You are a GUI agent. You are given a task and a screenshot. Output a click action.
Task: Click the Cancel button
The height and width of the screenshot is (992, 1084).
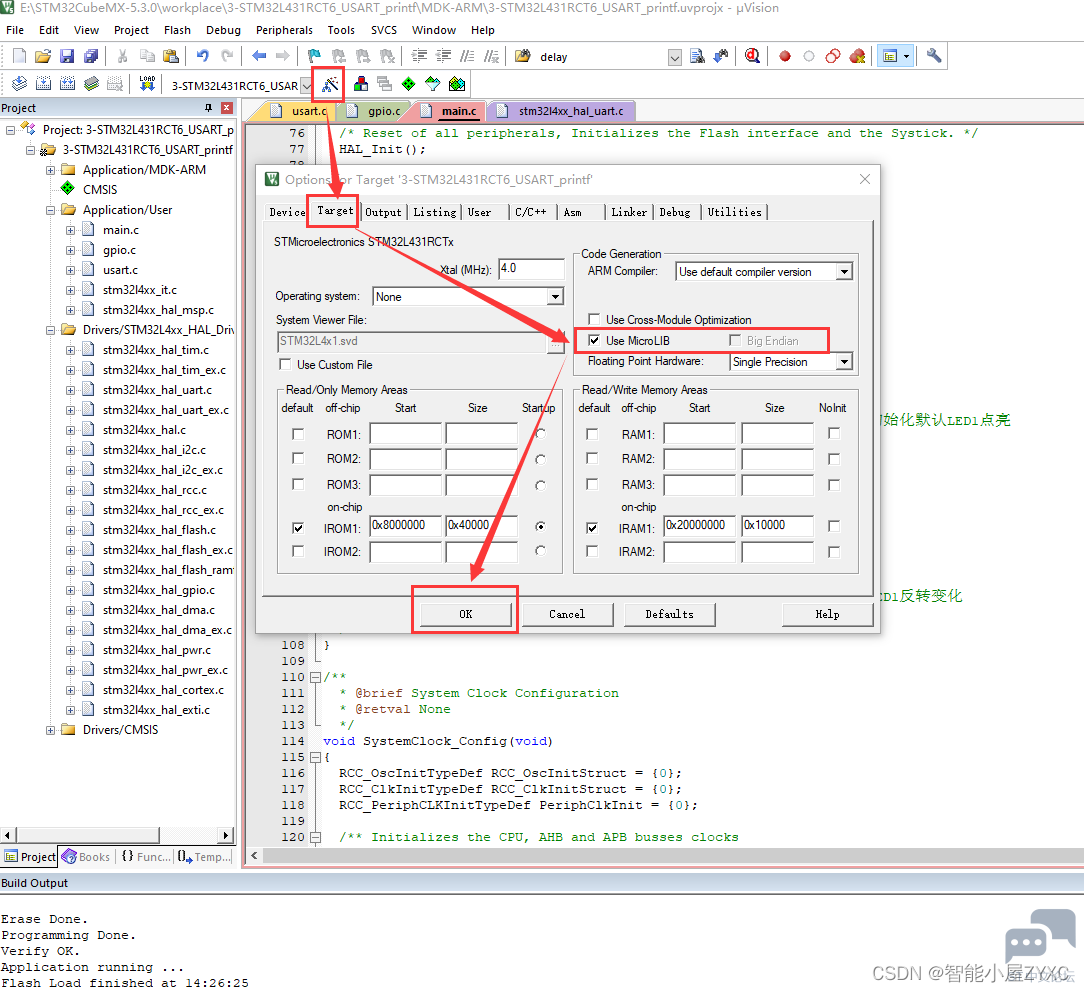coord(567,614)
